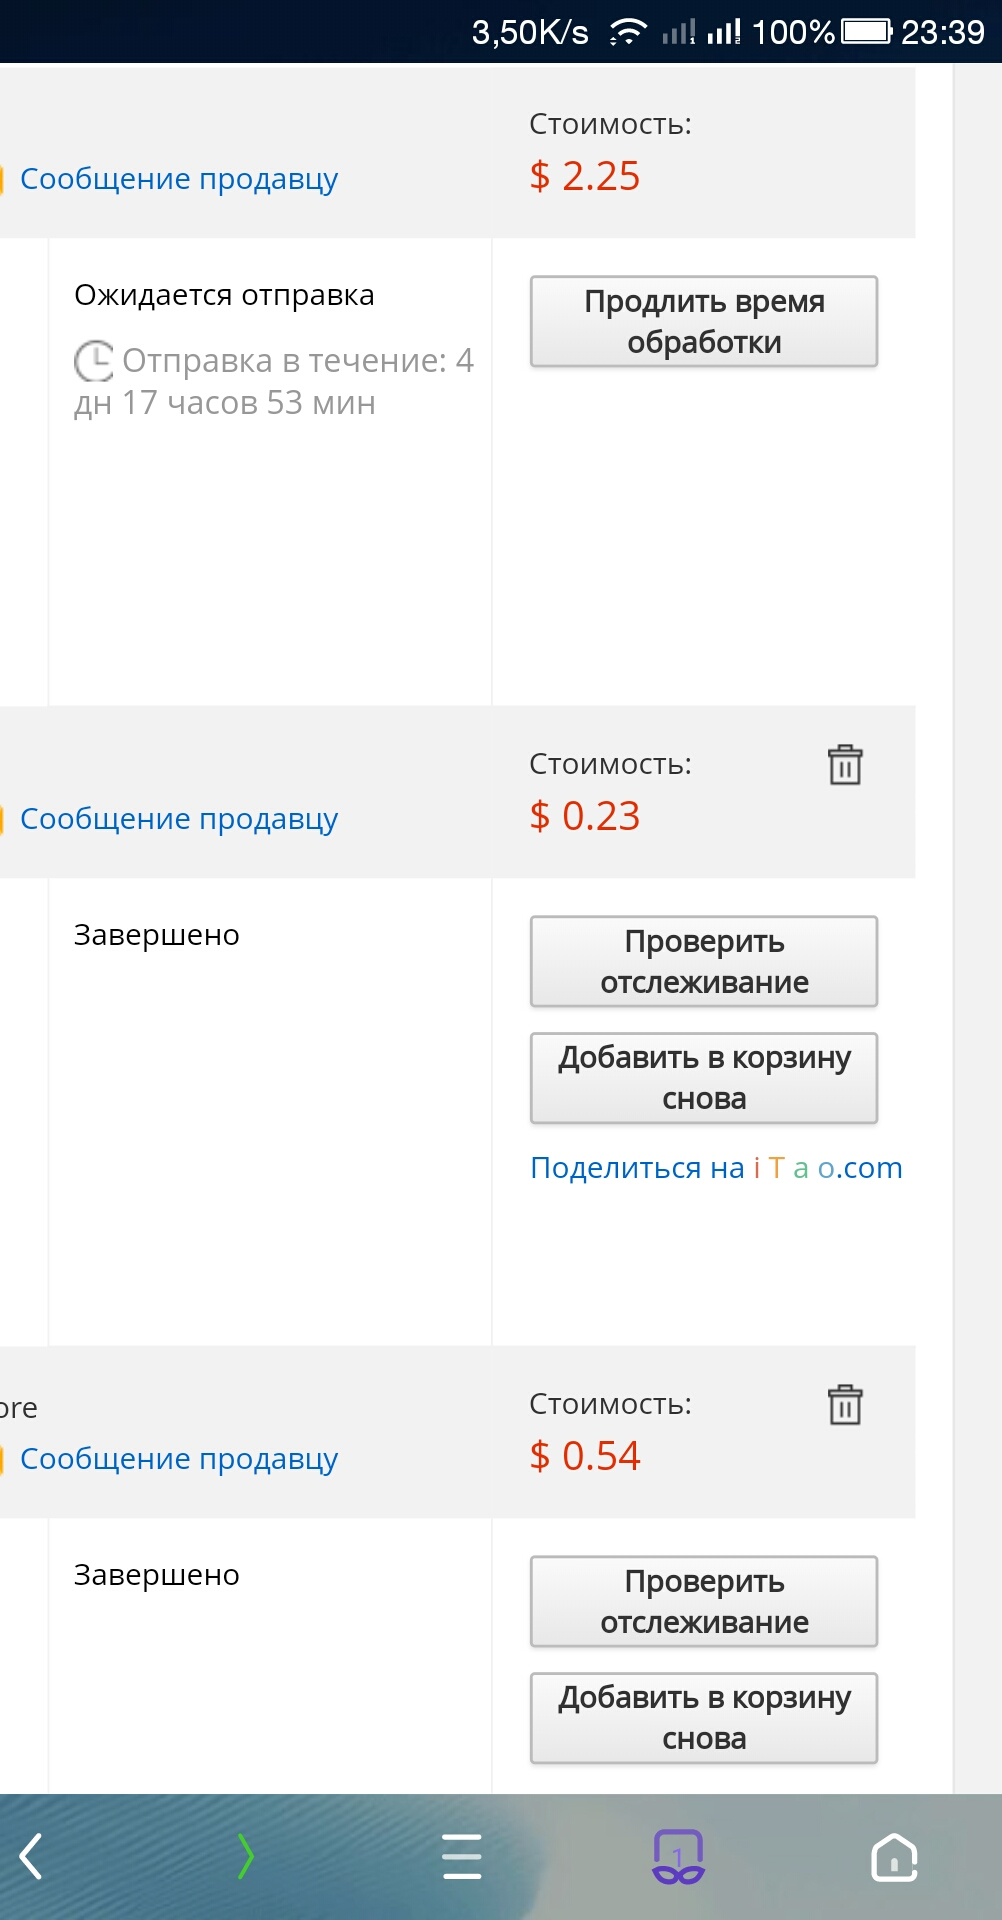Tap the browser back arrow
The image size is (1002, 1920).
(31, 1857)
